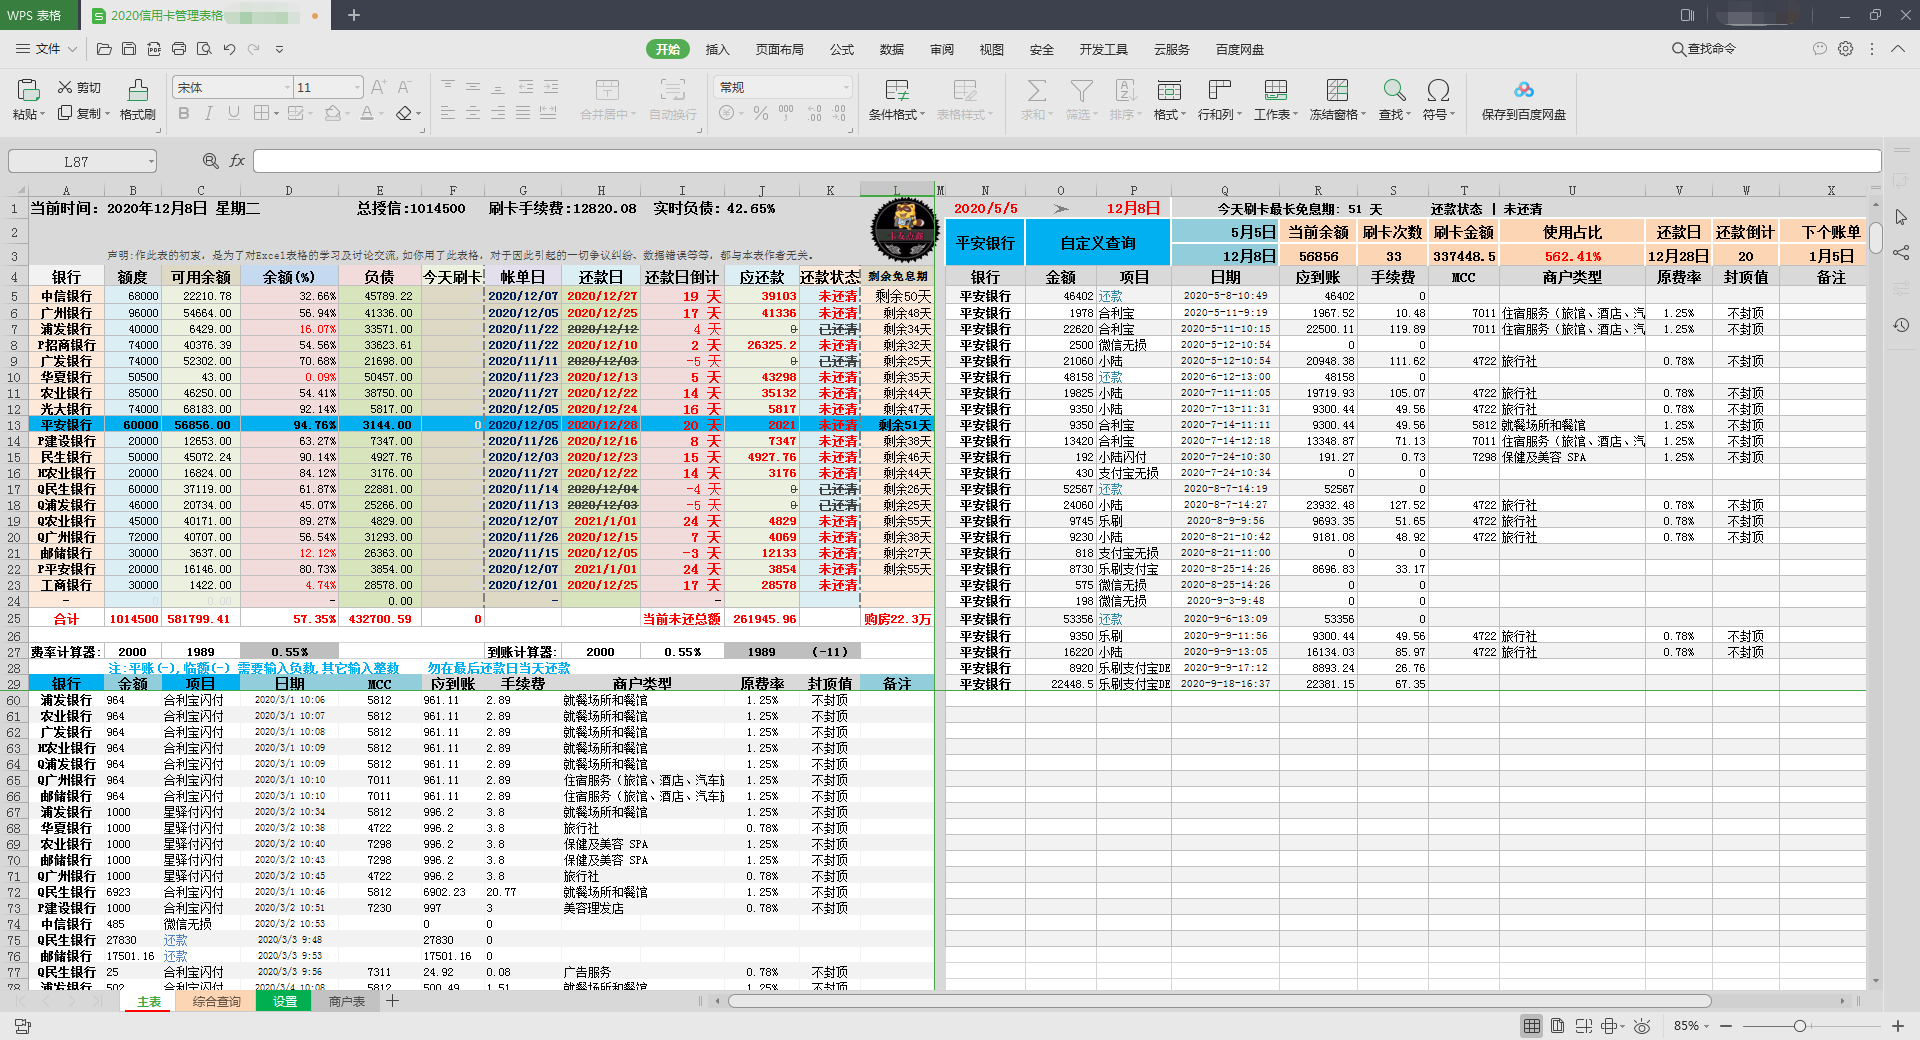Switch to the 数据 (Data) tab
The image size is (1920, 1040).
(x=892, y=49)
